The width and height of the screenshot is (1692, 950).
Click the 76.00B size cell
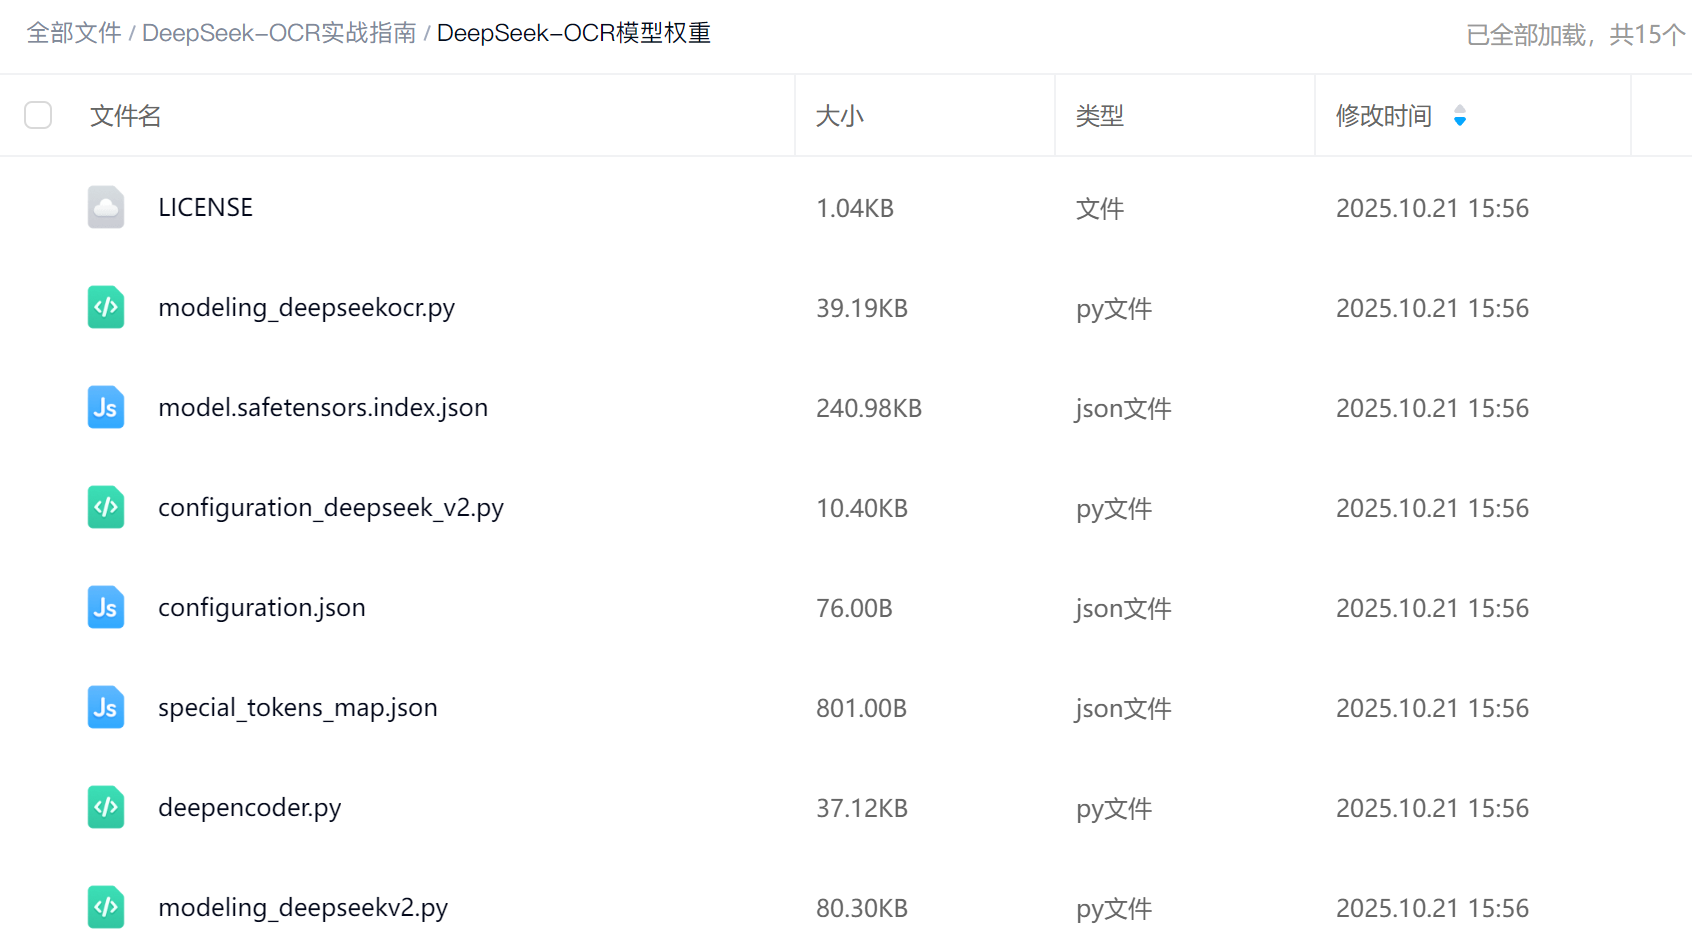(854, 608)
